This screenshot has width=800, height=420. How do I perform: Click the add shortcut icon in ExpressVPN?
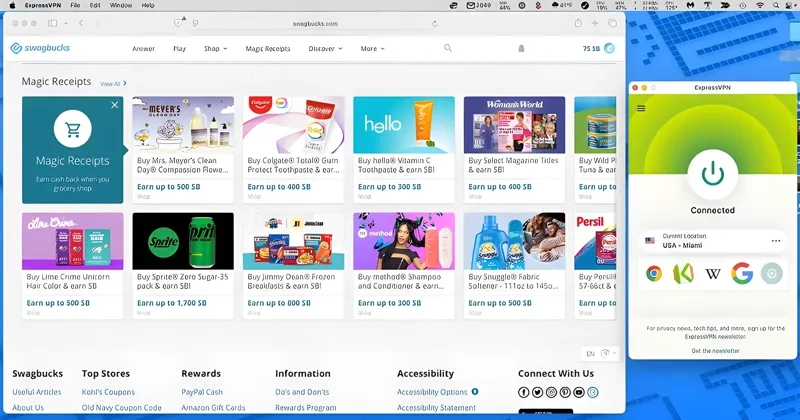click(771, 274)
